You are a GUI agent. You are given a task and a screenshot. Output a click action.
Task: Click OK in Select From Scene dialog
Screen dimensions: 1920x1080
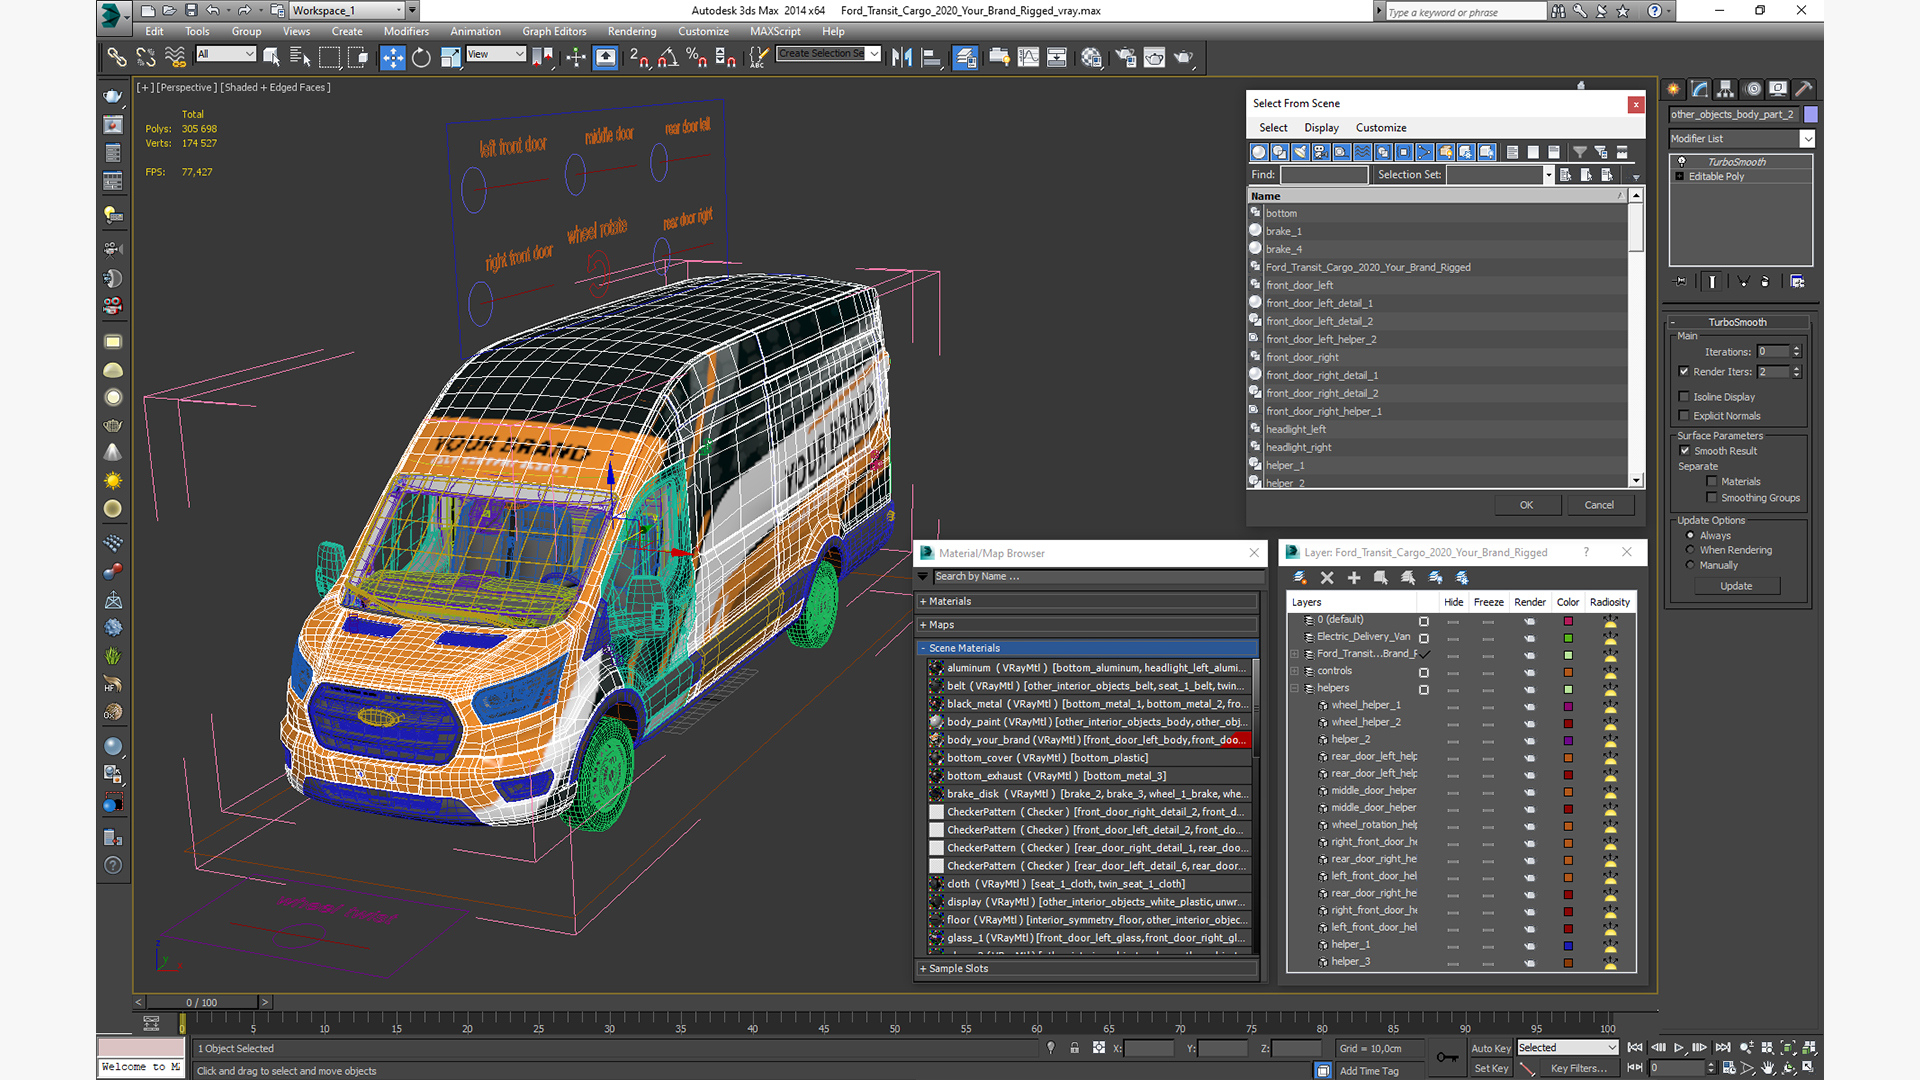(x=1526, y=505)
